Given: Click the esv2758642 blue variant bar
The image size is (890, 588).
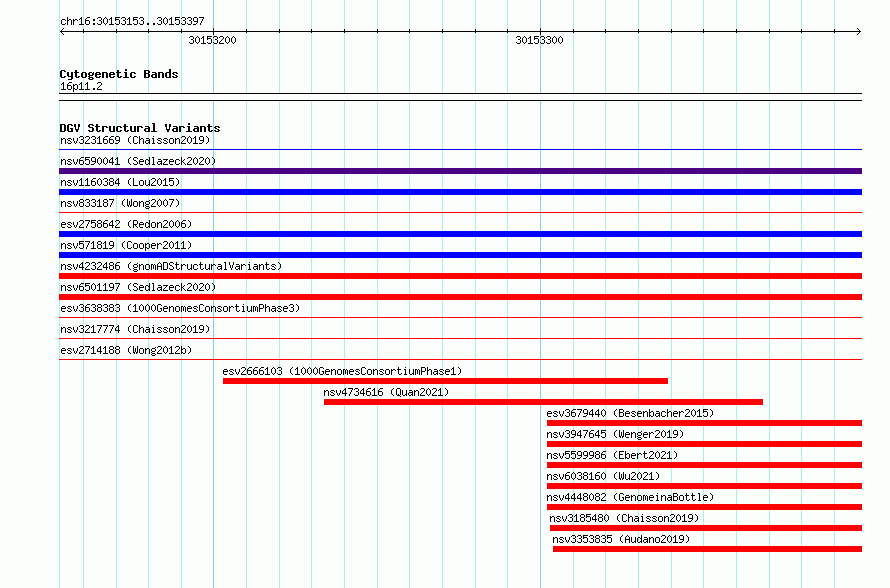Looking at the screenshot, I should 460,234.
